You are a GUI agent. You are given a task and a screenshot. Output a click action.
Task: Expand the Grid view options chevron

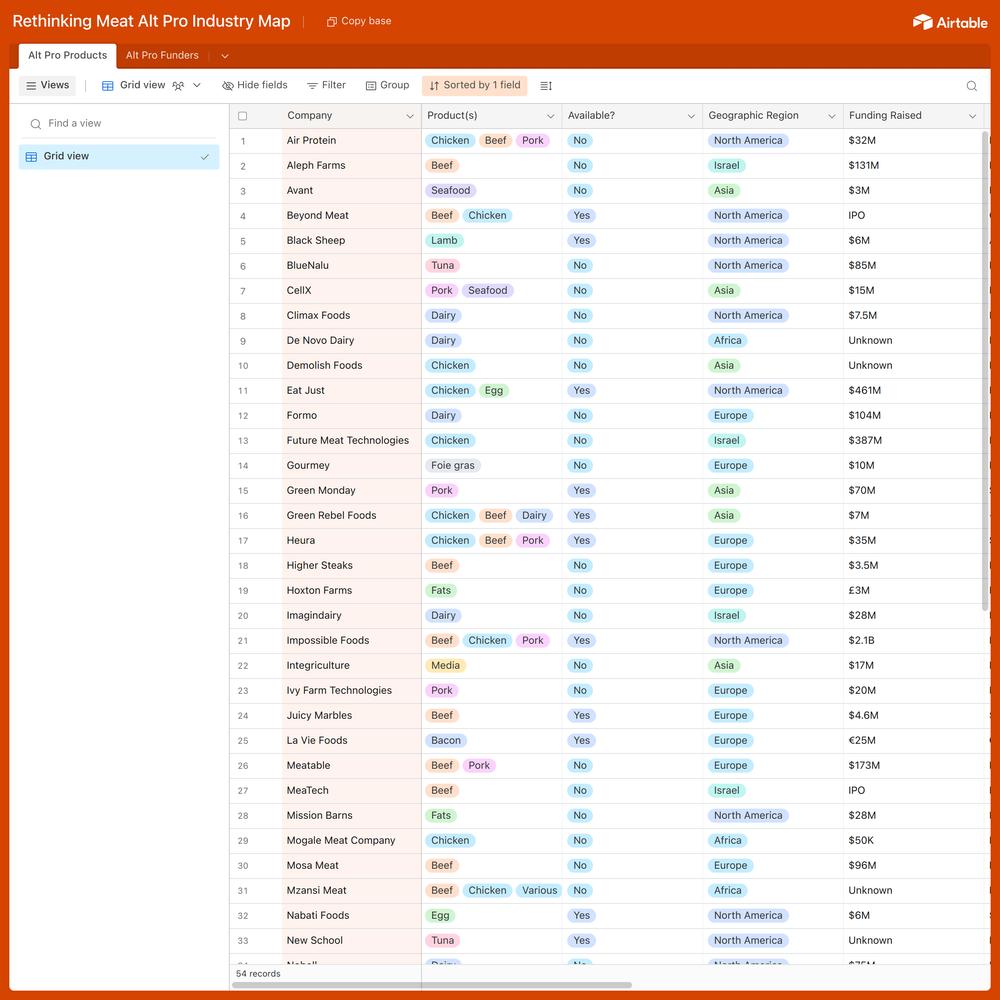pos(197,85)
